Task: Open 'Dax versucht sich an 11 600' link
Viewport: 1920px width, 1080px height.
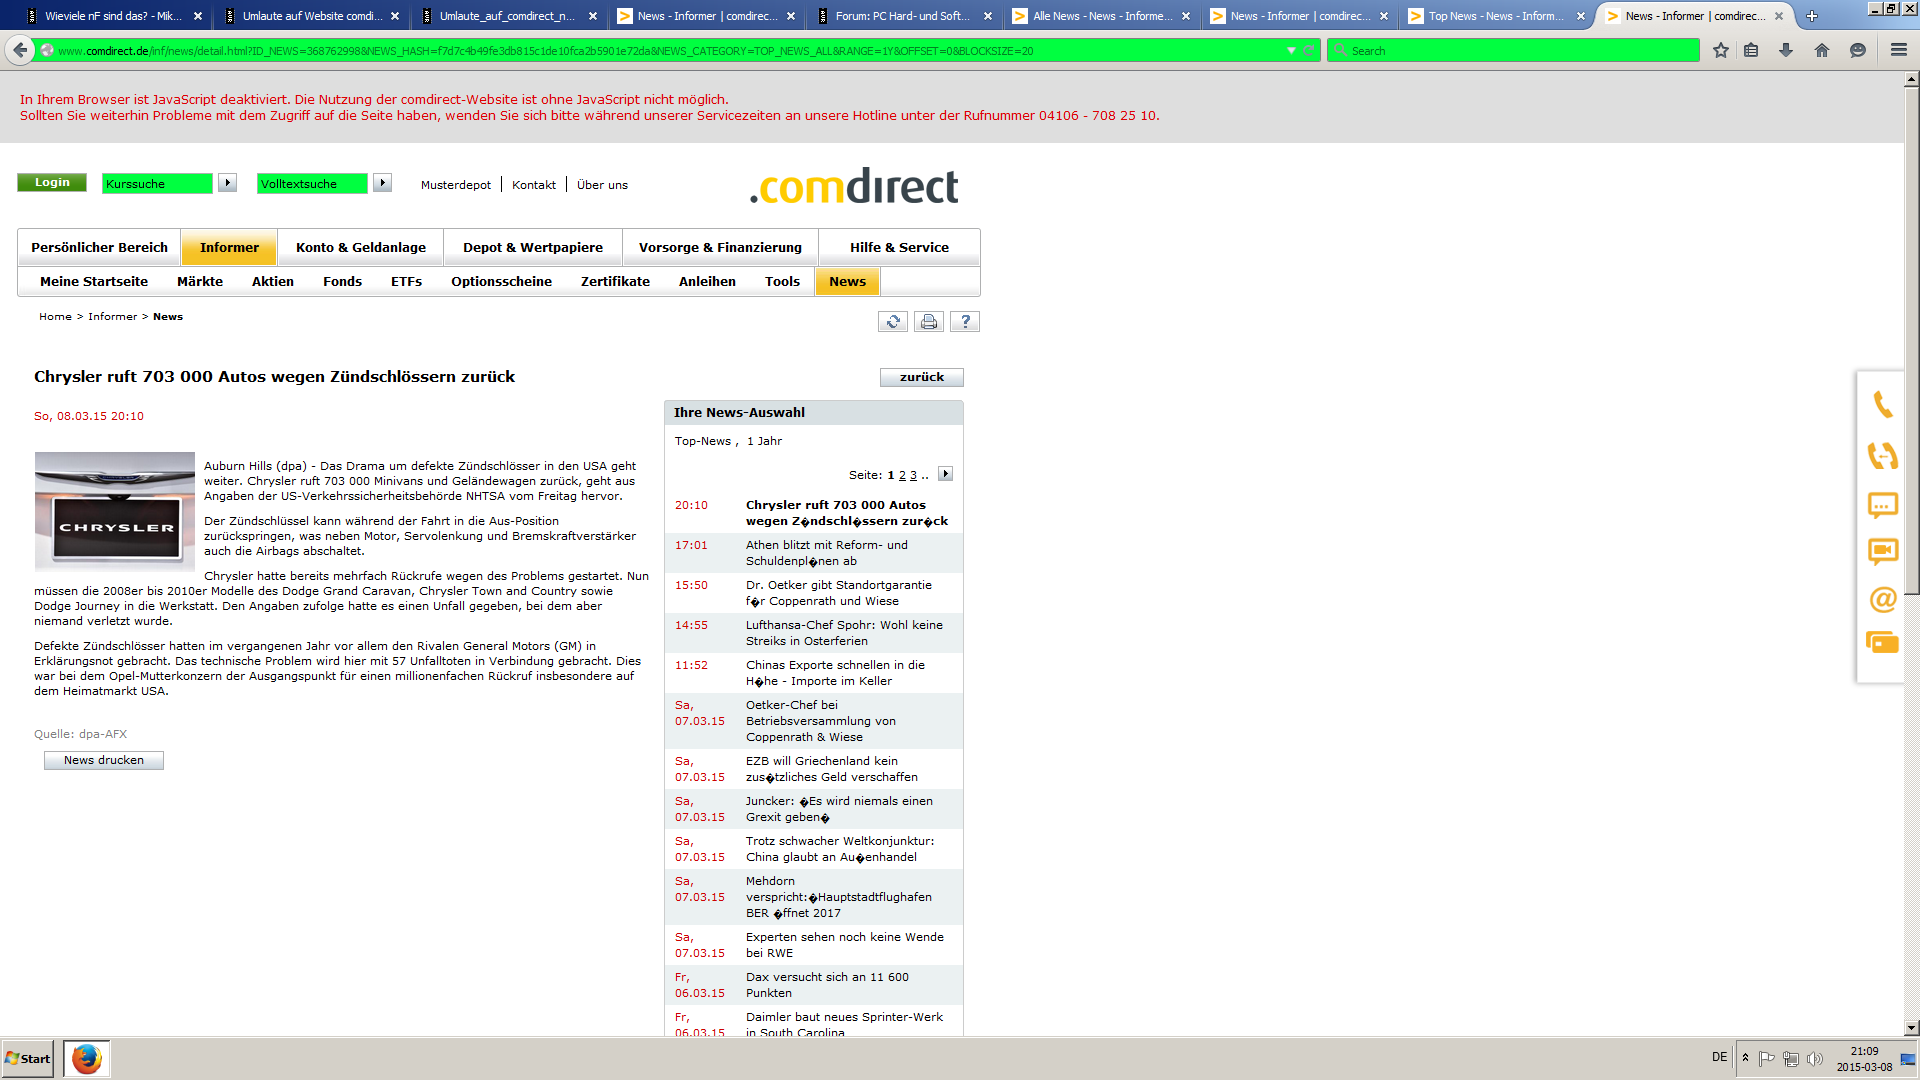Action: click(827, 985)
